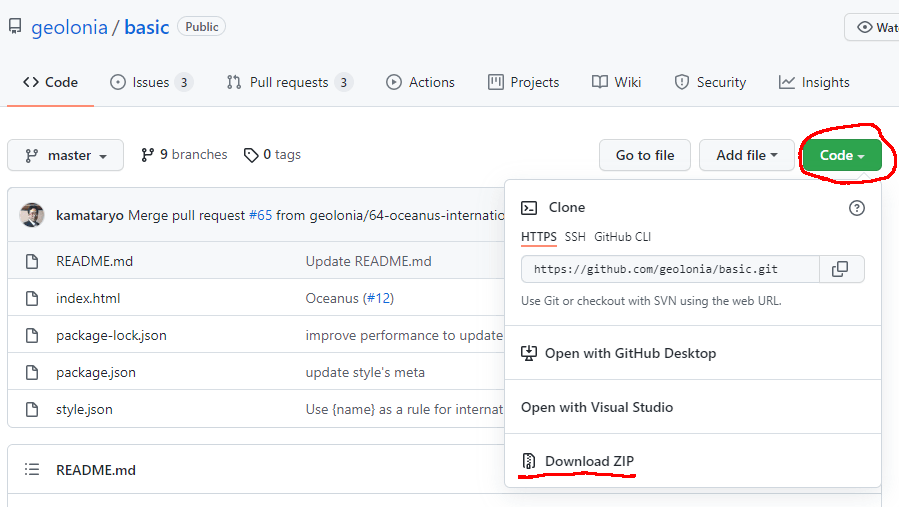Switch to the Code tab
This screenshot has height=507, width=899.
(50, 82)
